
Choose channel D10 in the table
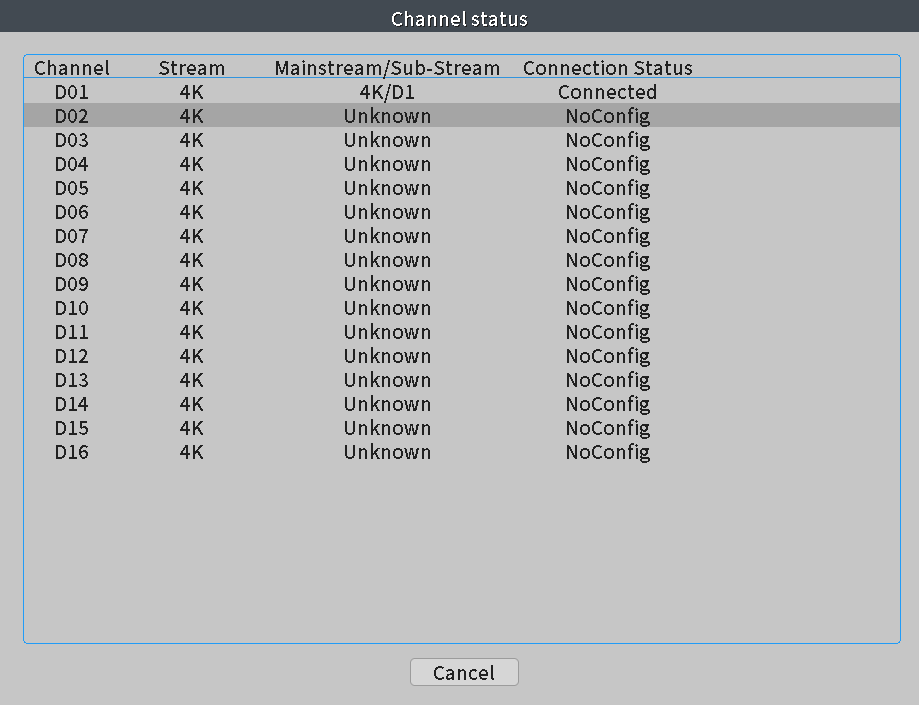(72, 308)
